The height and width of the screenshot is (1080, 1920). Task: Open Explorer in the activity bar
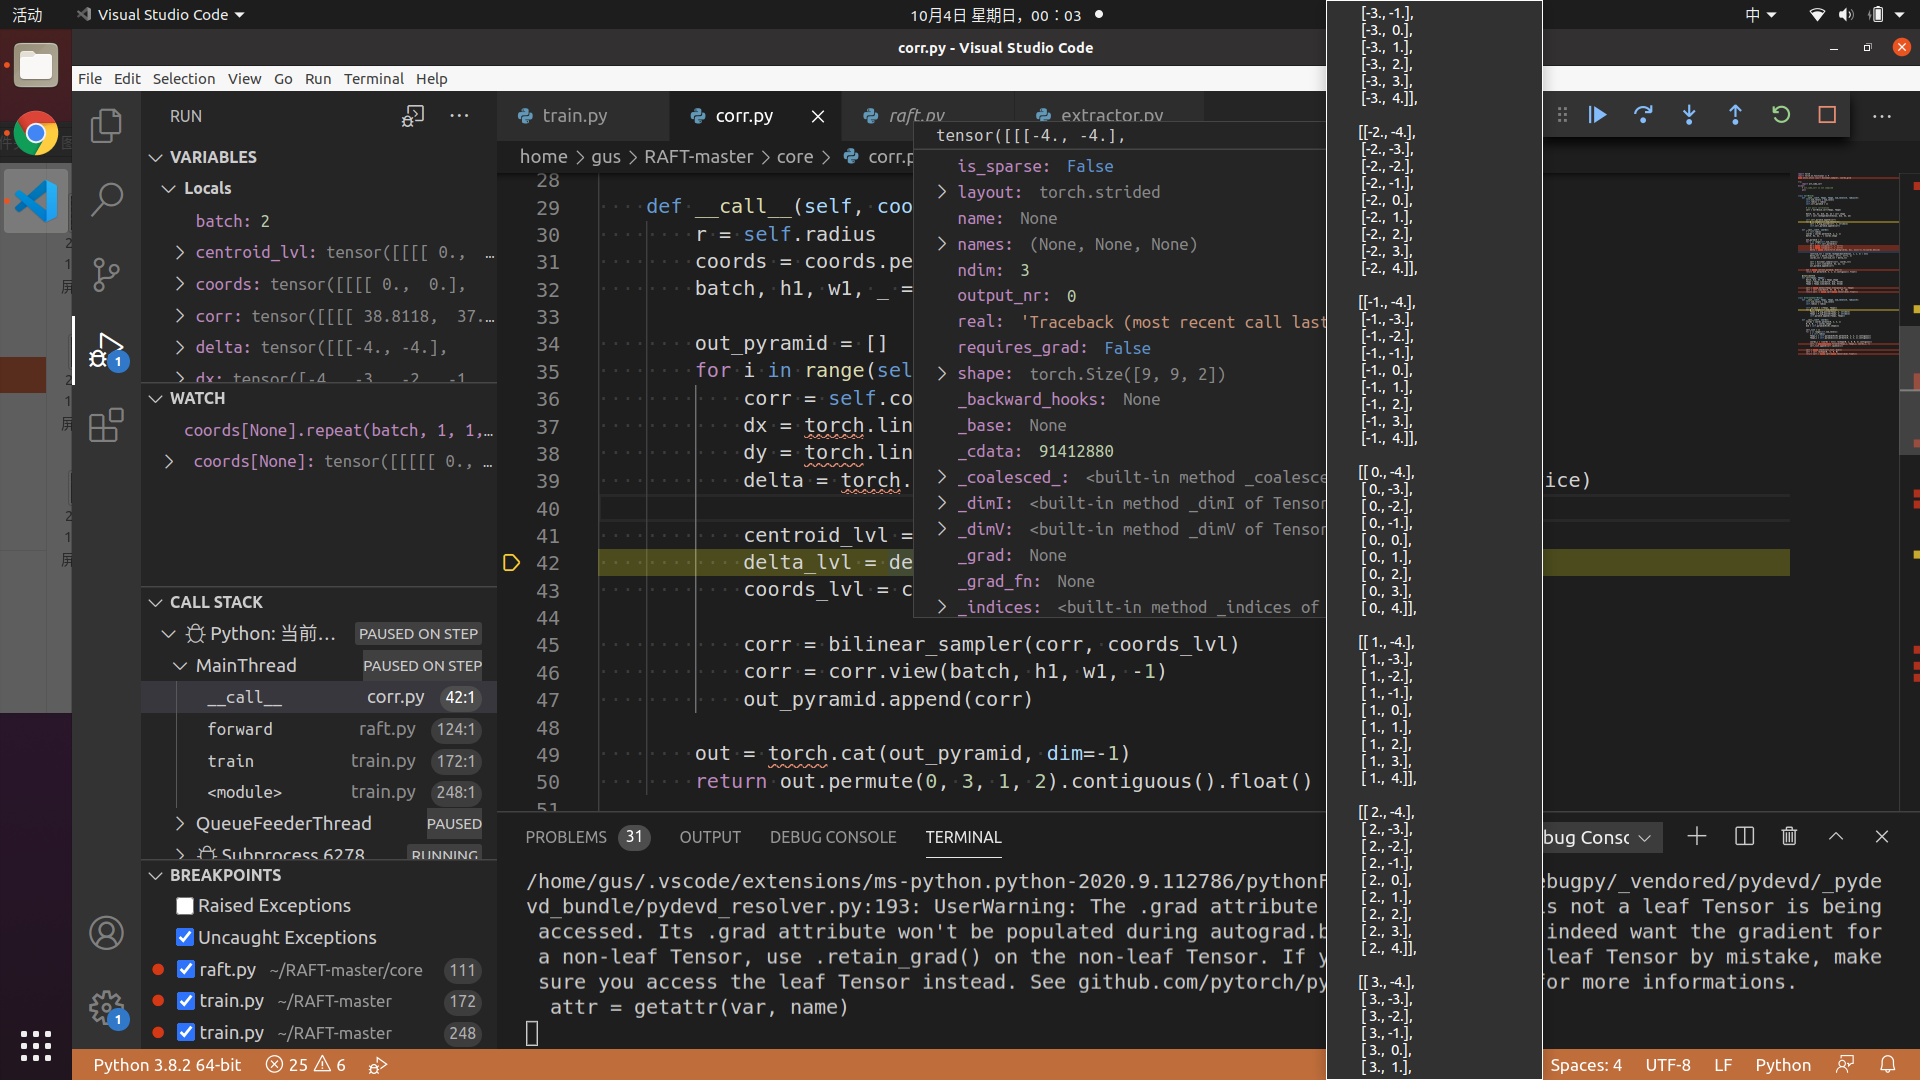(x=106, y=126)
